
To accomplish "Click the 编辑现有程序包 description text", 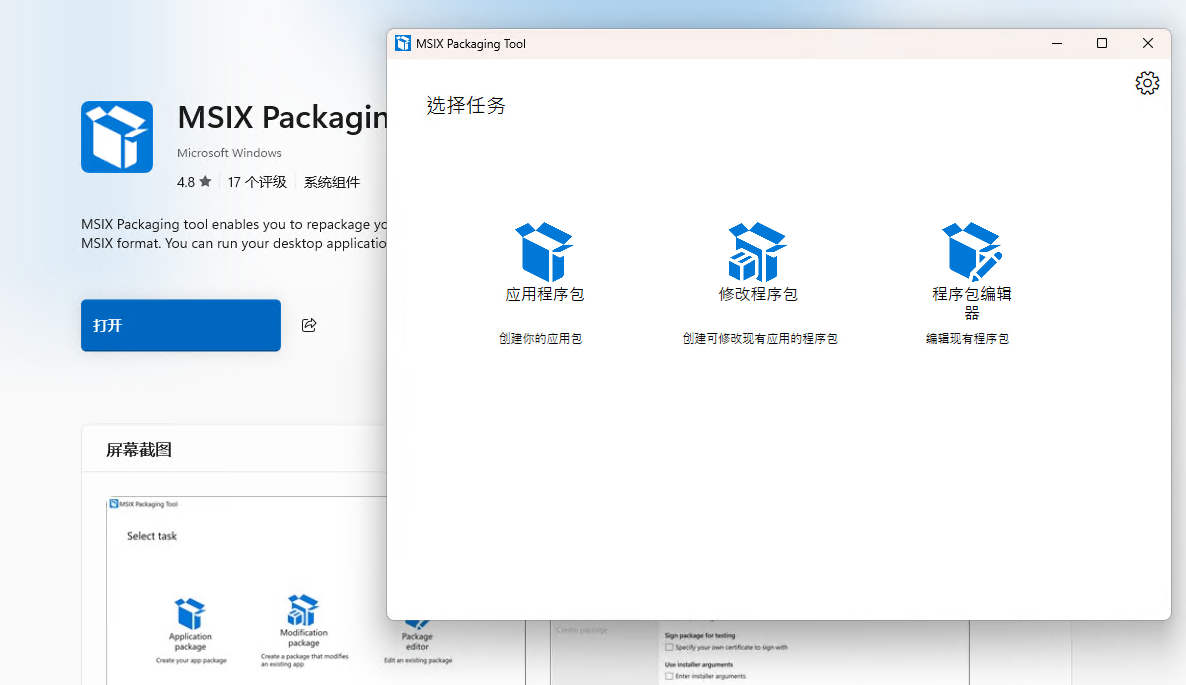I will click(x=967, y=339).
